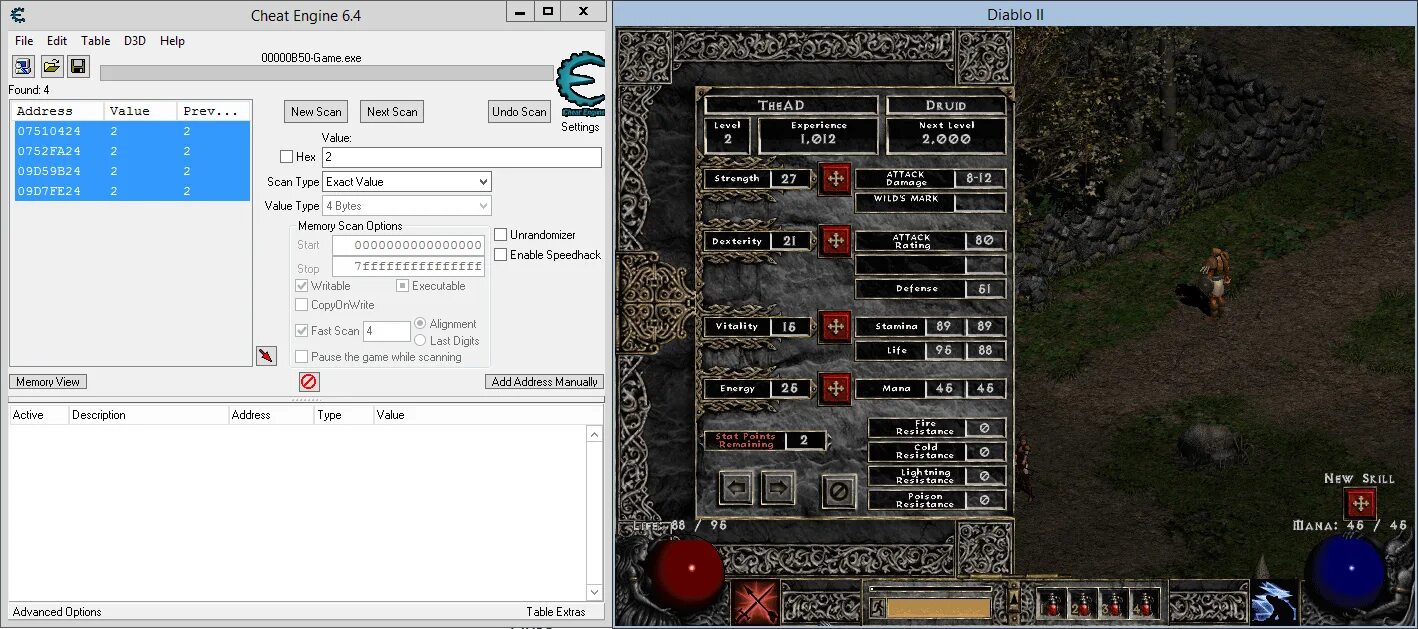1418x629 pixels.
Task: Open the process list selector
Action: [22, 66]
